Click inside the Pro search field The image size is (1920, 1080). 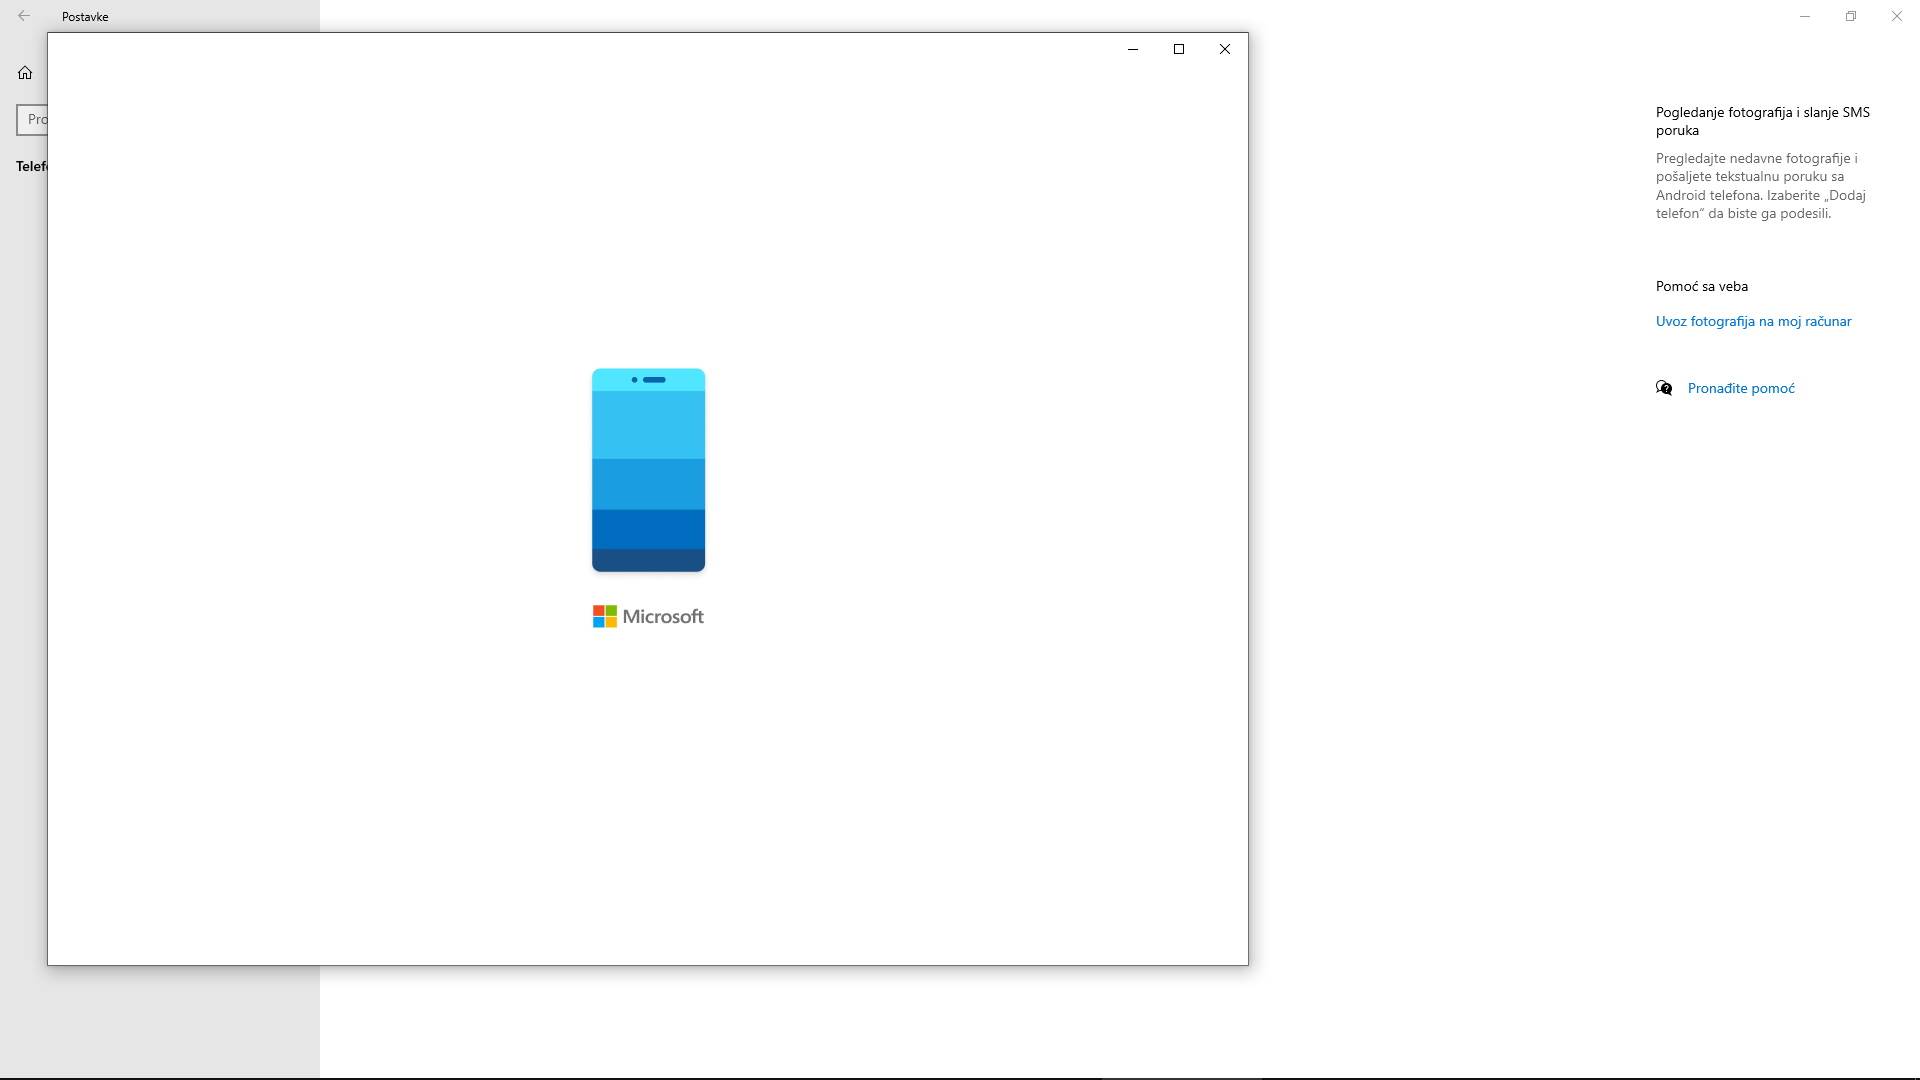[x=37, y=119]
